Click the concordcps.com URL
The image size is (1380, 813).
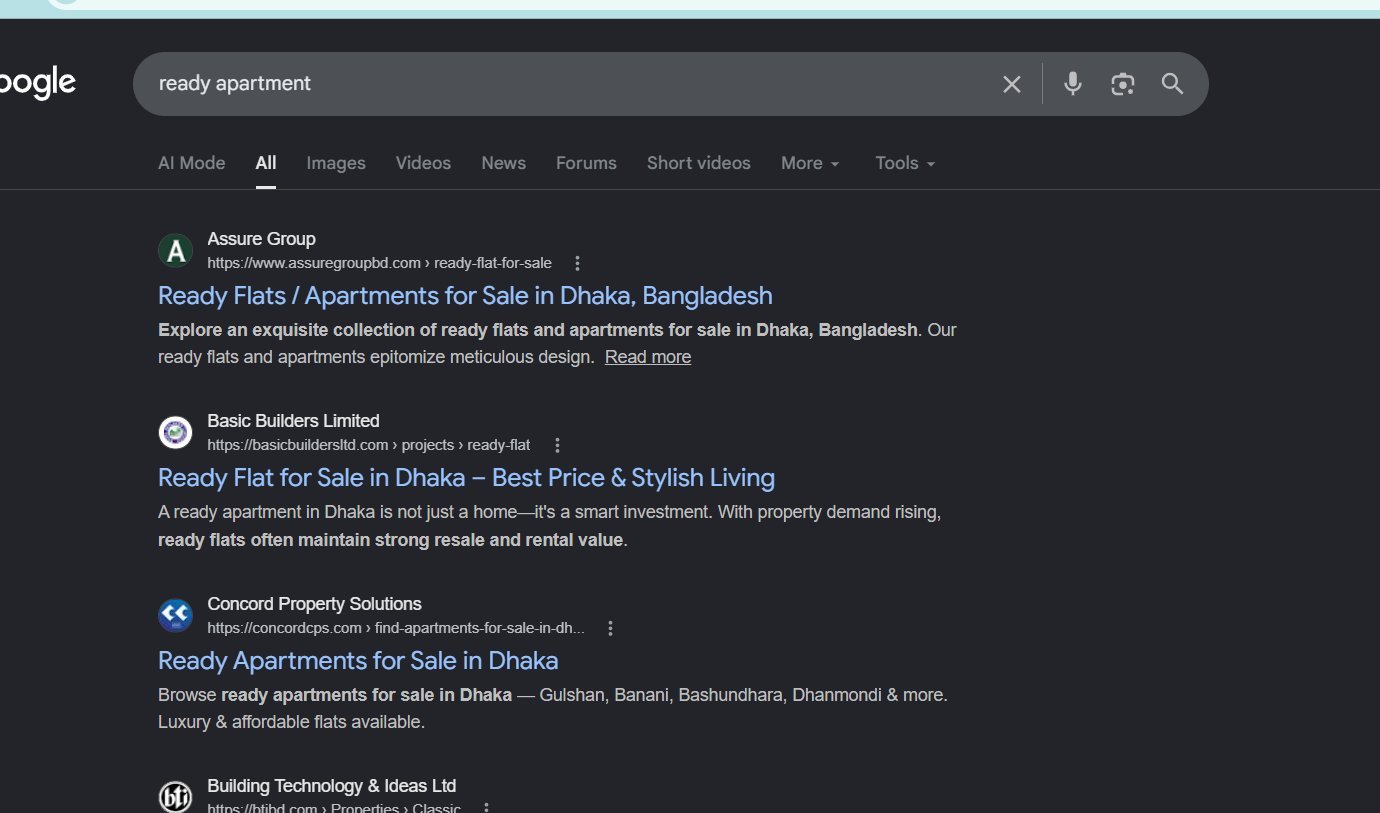(396, 628)
